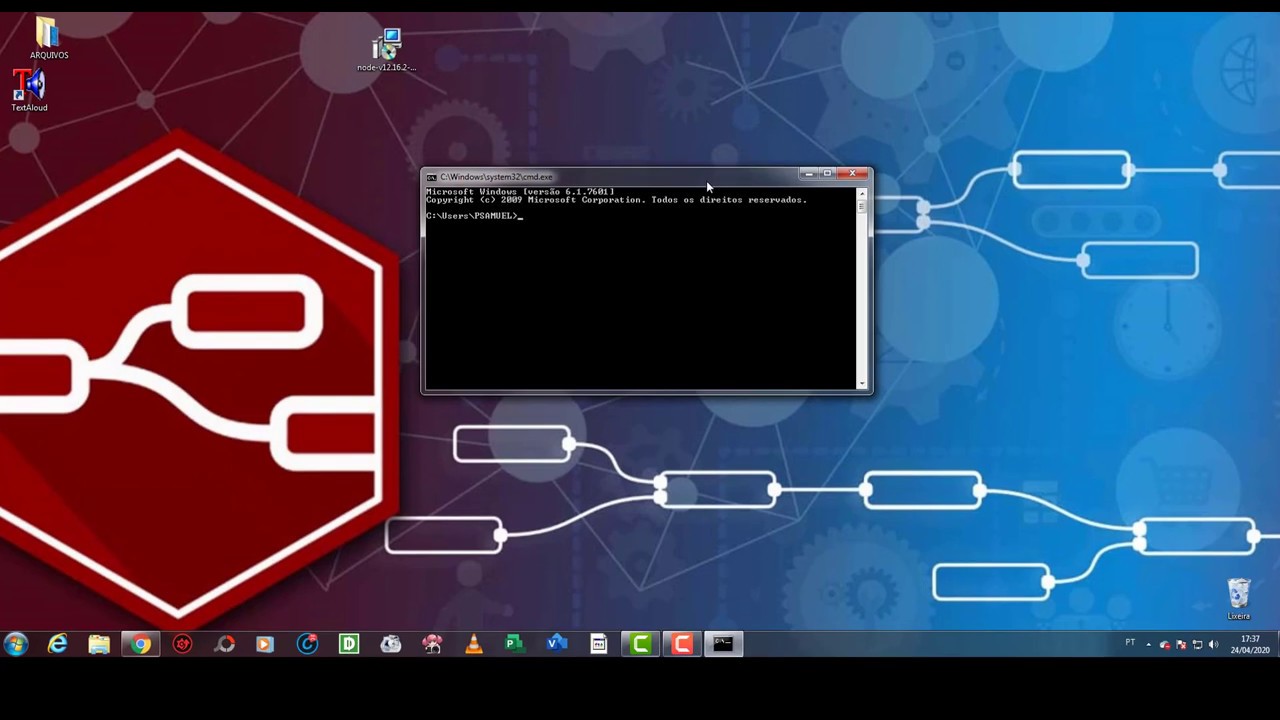Open the Windows Start menu
The height and width of the screenshot is (720, 1280).
pyautogui.click(x=15, y=644)
